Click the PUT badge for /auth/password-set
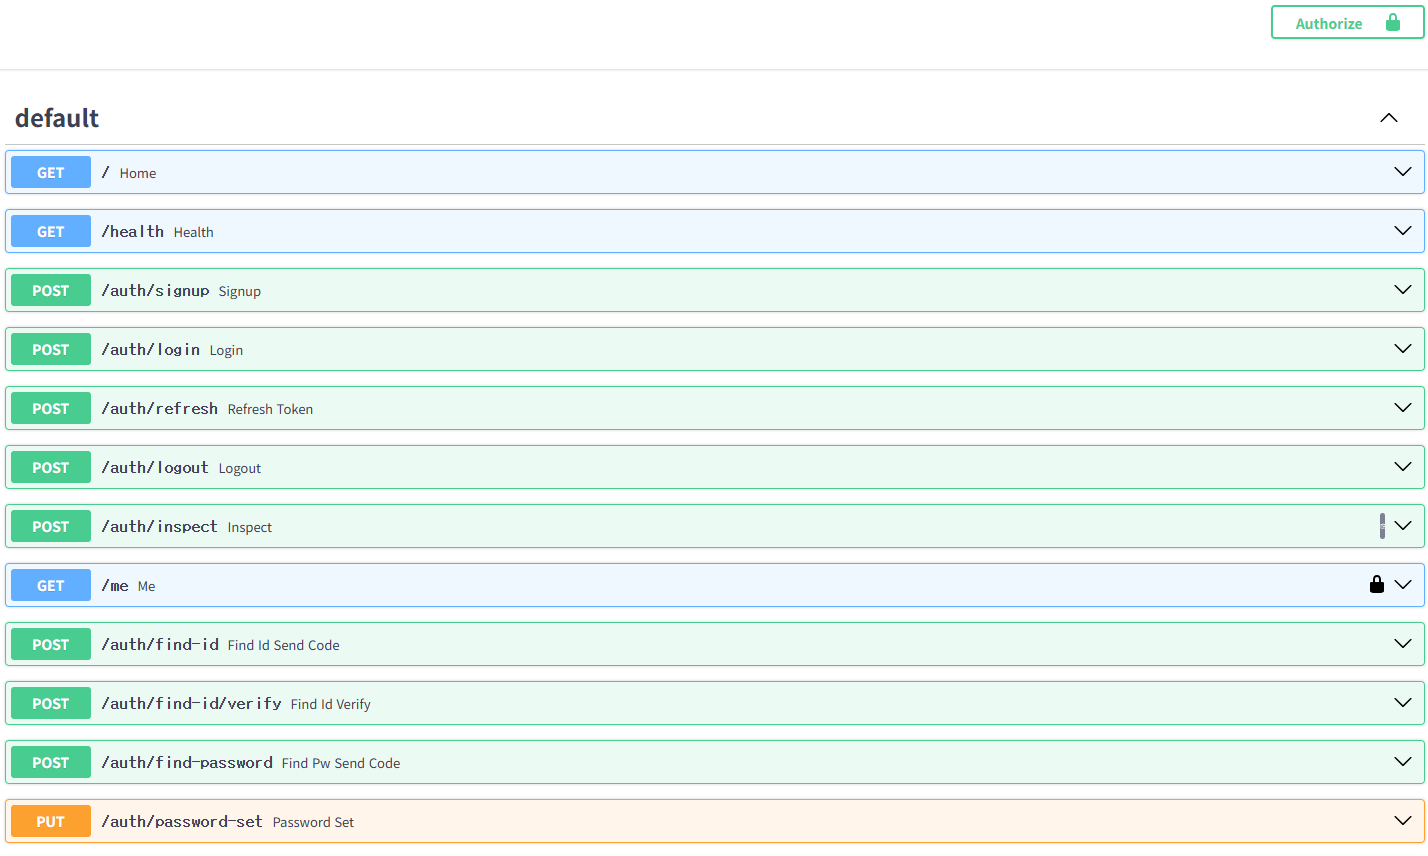The width and height of the screenshot is (1428, 856). pos(51,821)
